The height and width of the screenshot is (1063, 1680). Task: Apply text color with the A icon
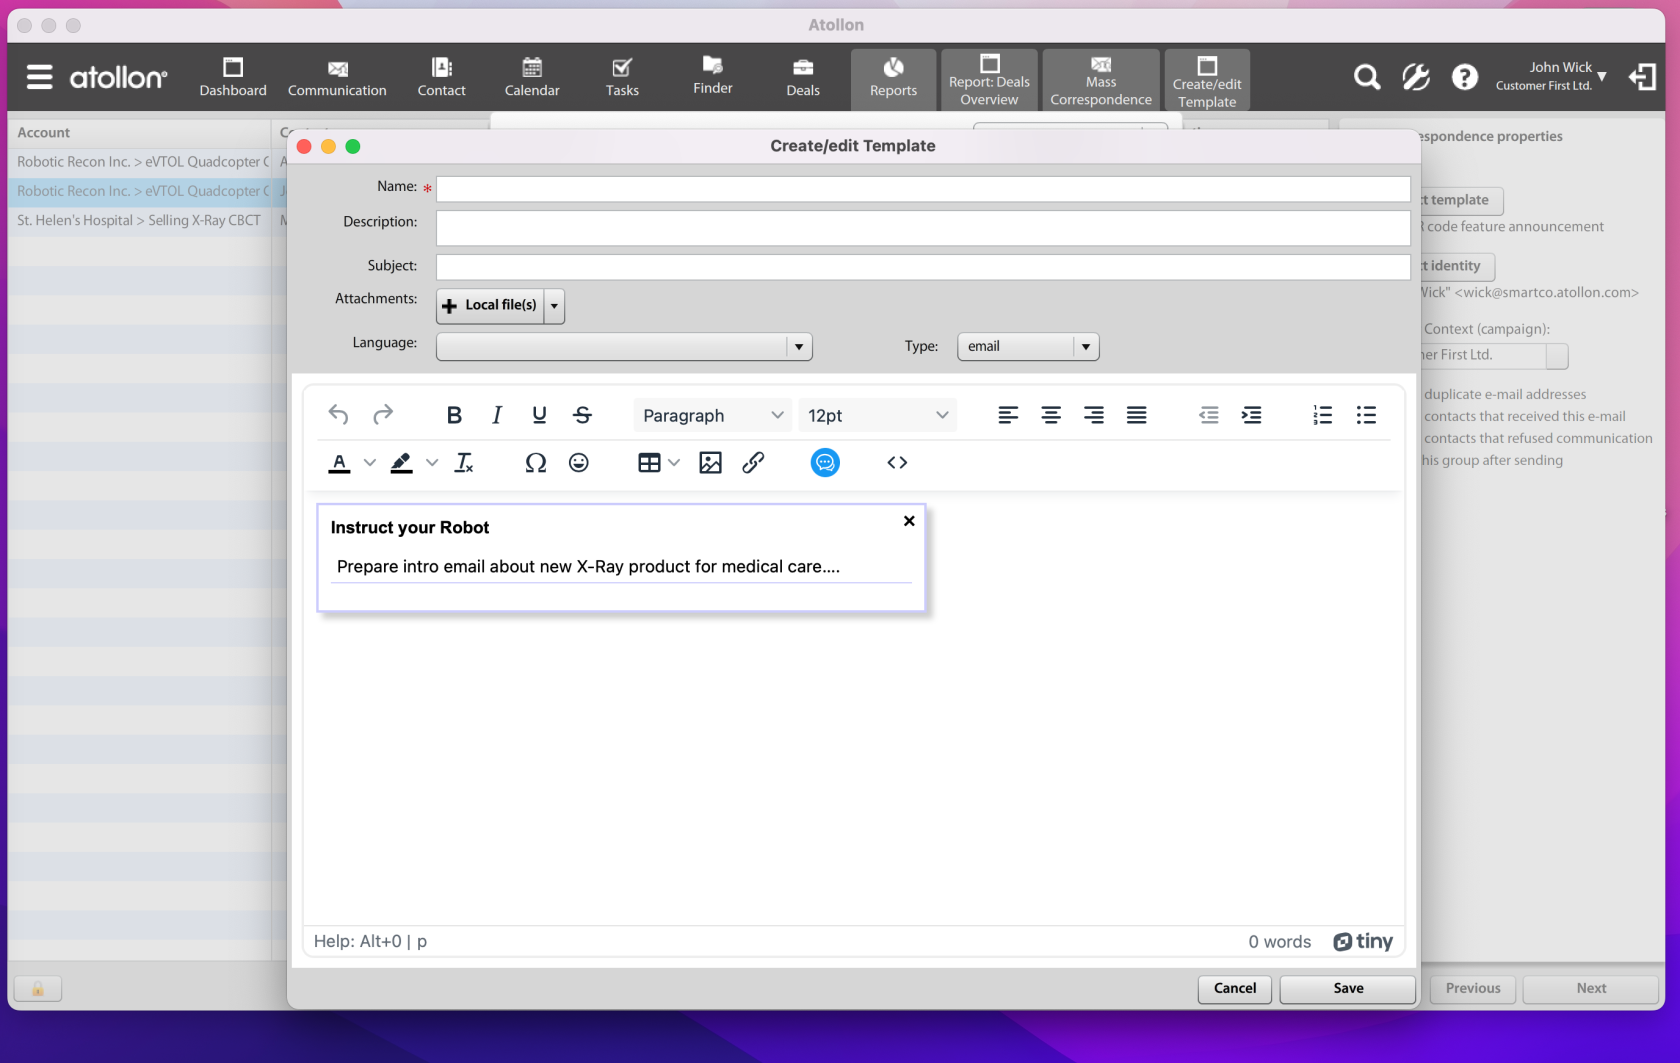(340, 463)
